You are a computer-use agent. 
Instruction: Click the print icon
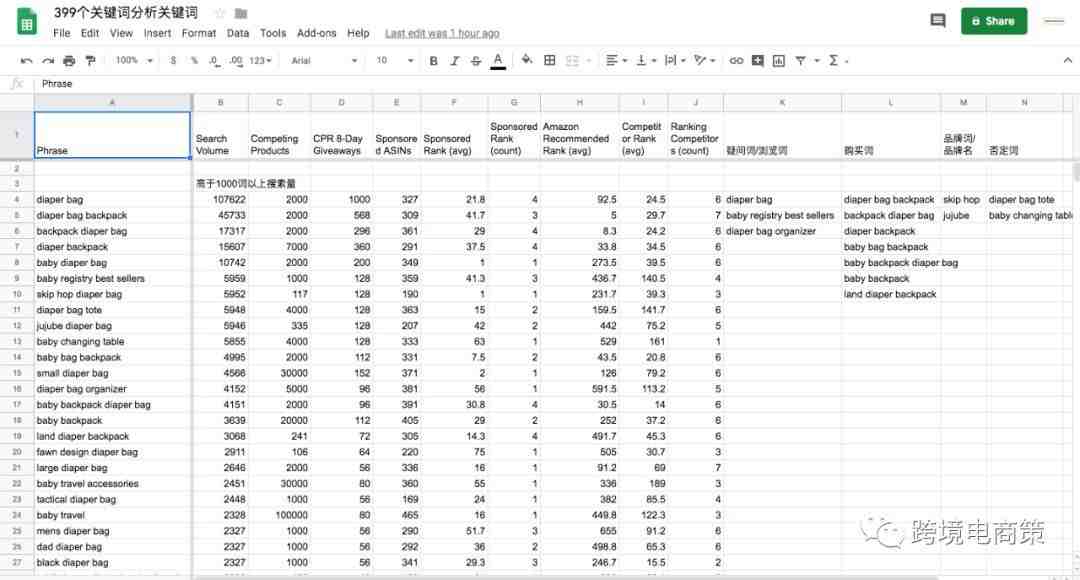tap(69, 61)
